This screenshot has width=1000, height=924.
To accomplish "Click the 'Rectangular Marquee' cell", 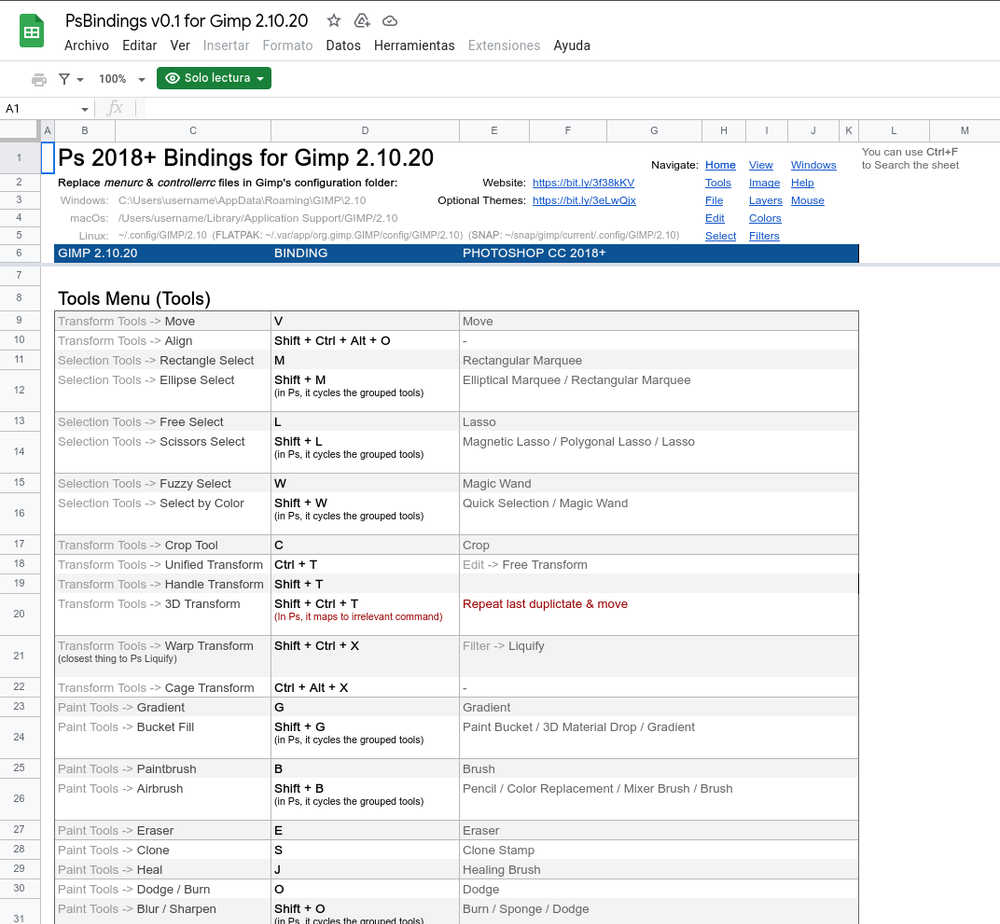I will (x=659, y=360).
